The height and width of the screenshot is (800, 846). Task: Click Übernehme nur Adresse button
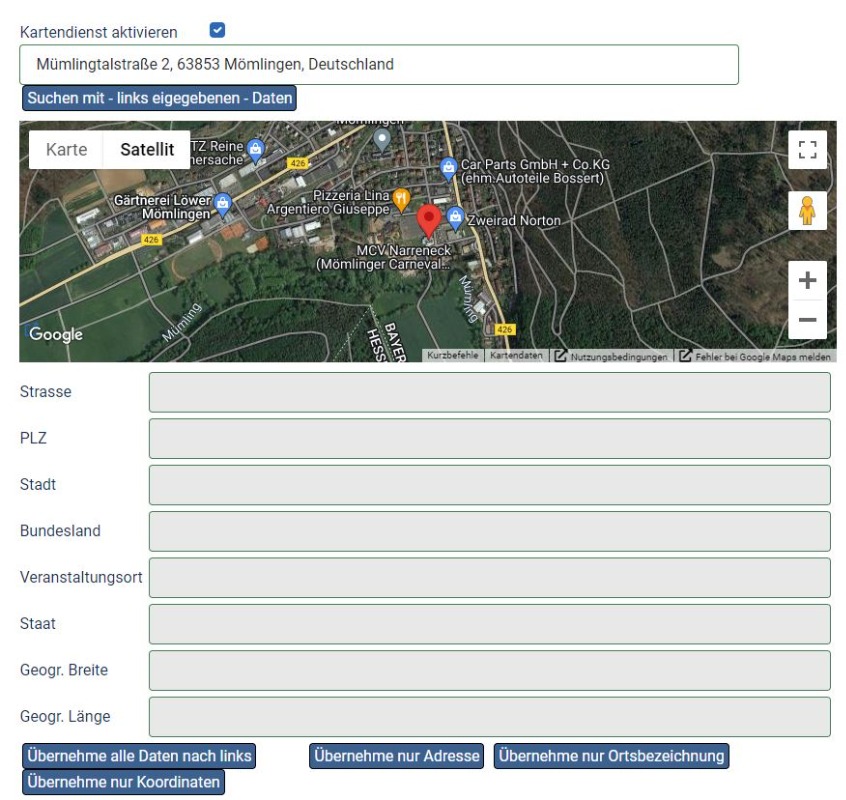[397, 756]
